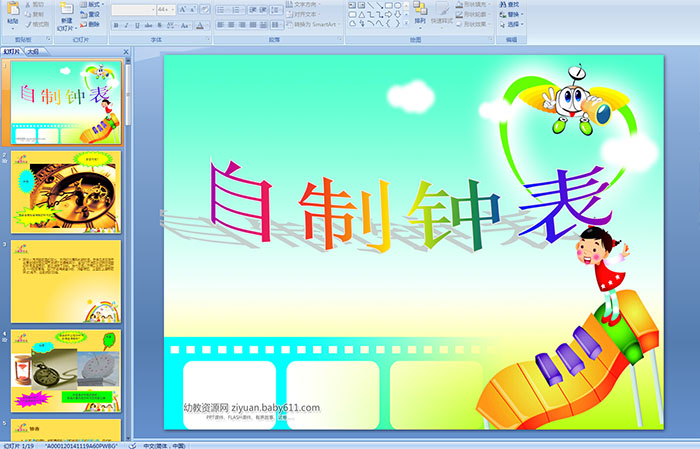Image resolution: width=700 pixels, height=449 pixels.
Task: Switch to the Outline (大纲) tab
Action: coord(33,51)
